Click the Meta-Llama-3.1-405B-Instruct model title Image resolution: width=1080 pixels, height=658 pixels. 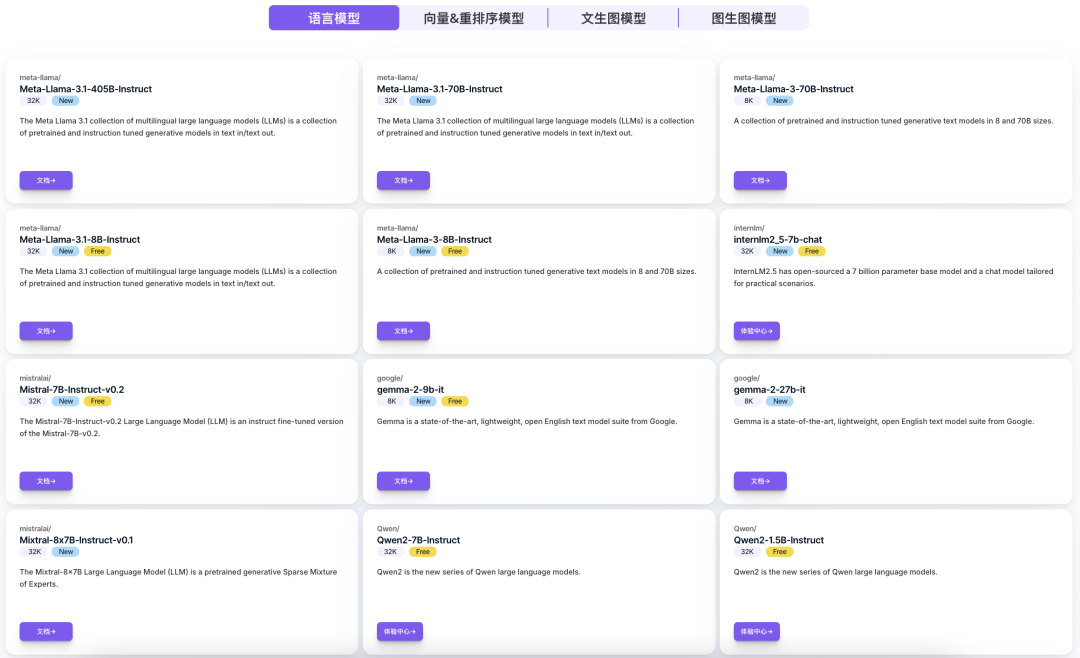pos(85,89)
